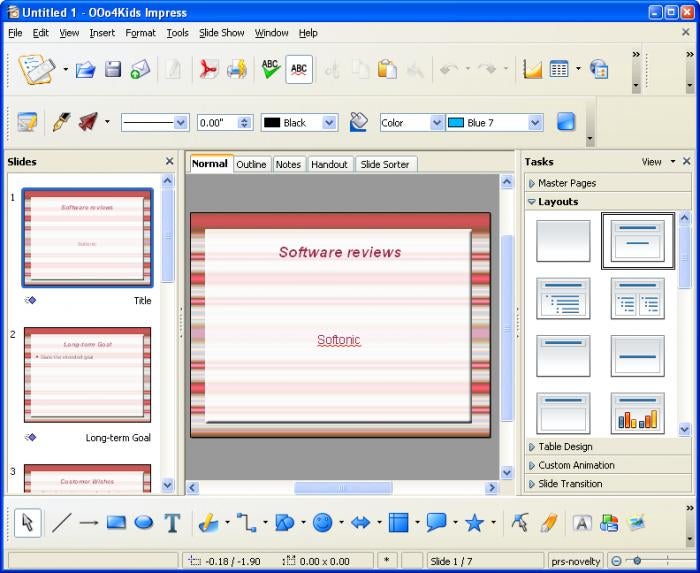Select the Curve drawing tool

pyautogui.click(x=208, y=523)
